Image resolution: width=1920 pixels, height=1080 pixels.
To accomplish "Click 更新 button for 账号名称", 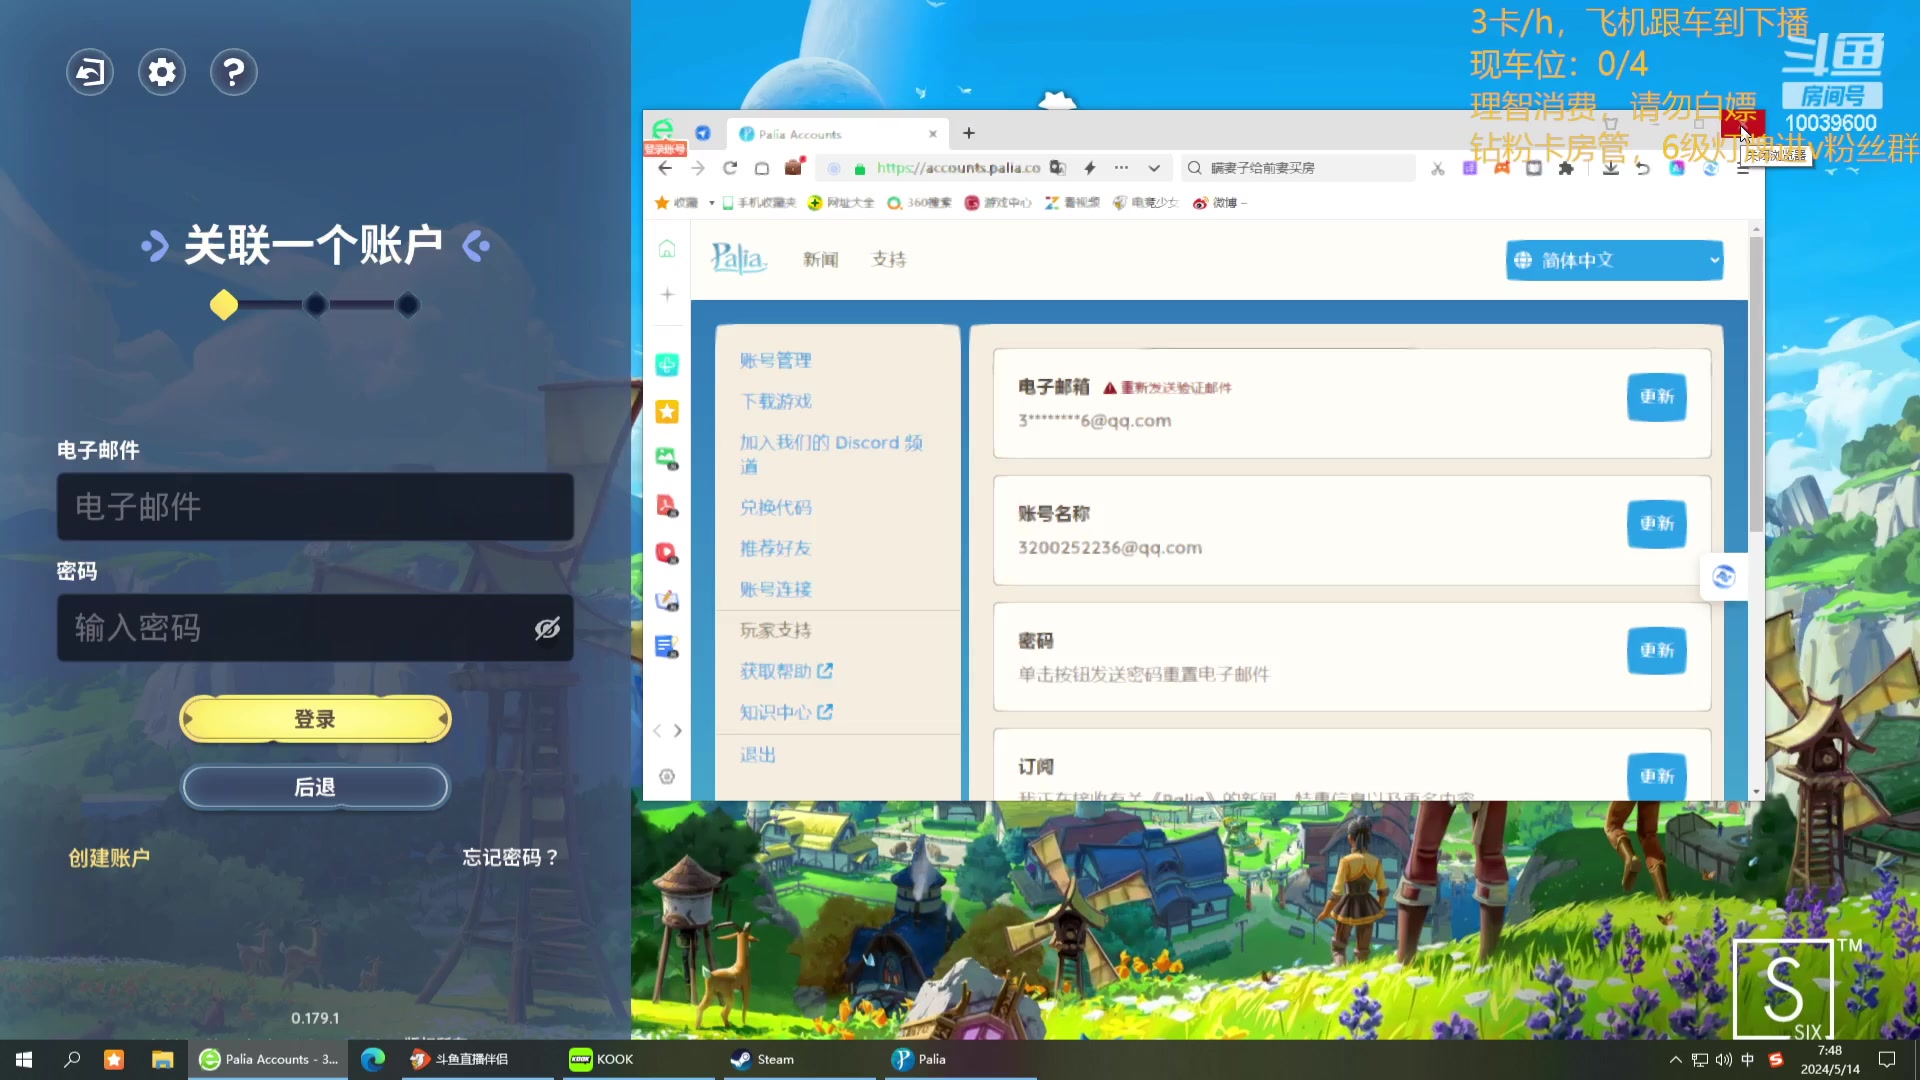I will point(1656,524).
